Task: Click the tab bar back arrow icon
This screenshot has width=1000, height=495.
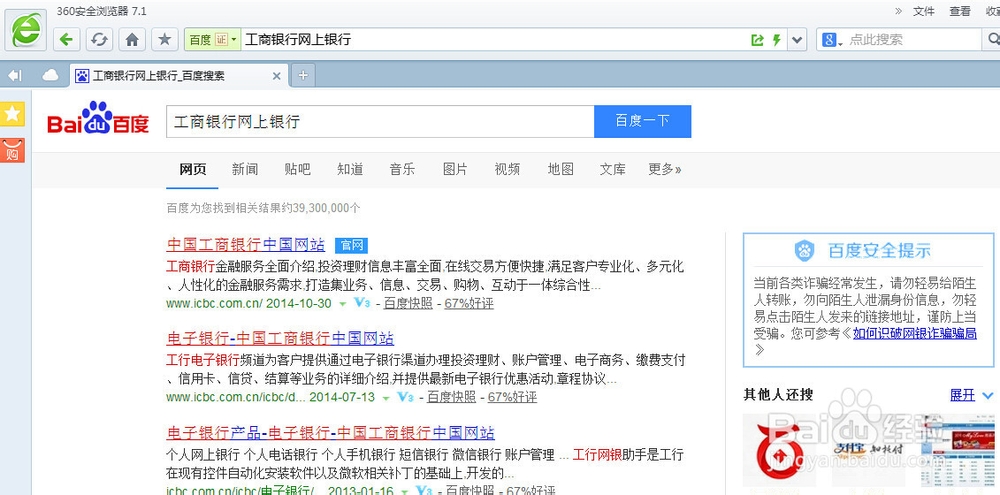Action: coord(15,75)
